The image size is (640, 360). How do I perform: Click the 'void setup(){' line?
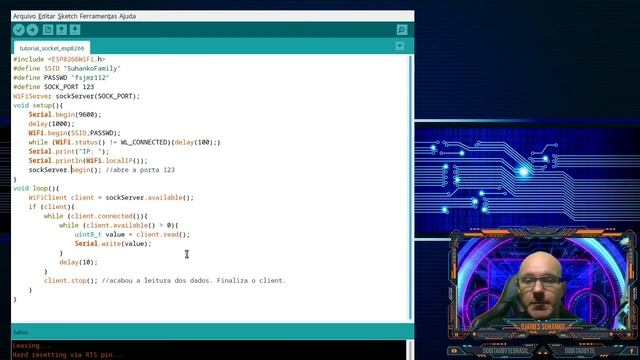[x=38, y=105]
